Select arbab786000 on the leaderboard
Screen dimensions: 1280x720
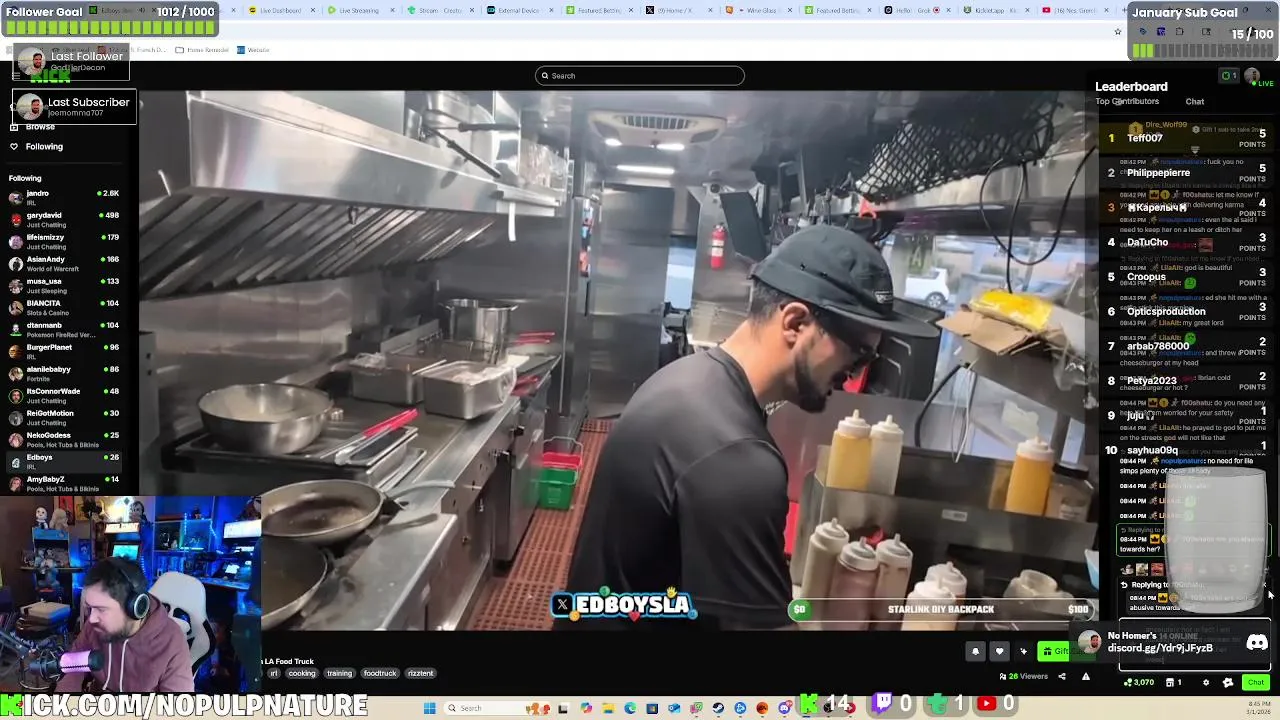click(x=1188, y=346)
